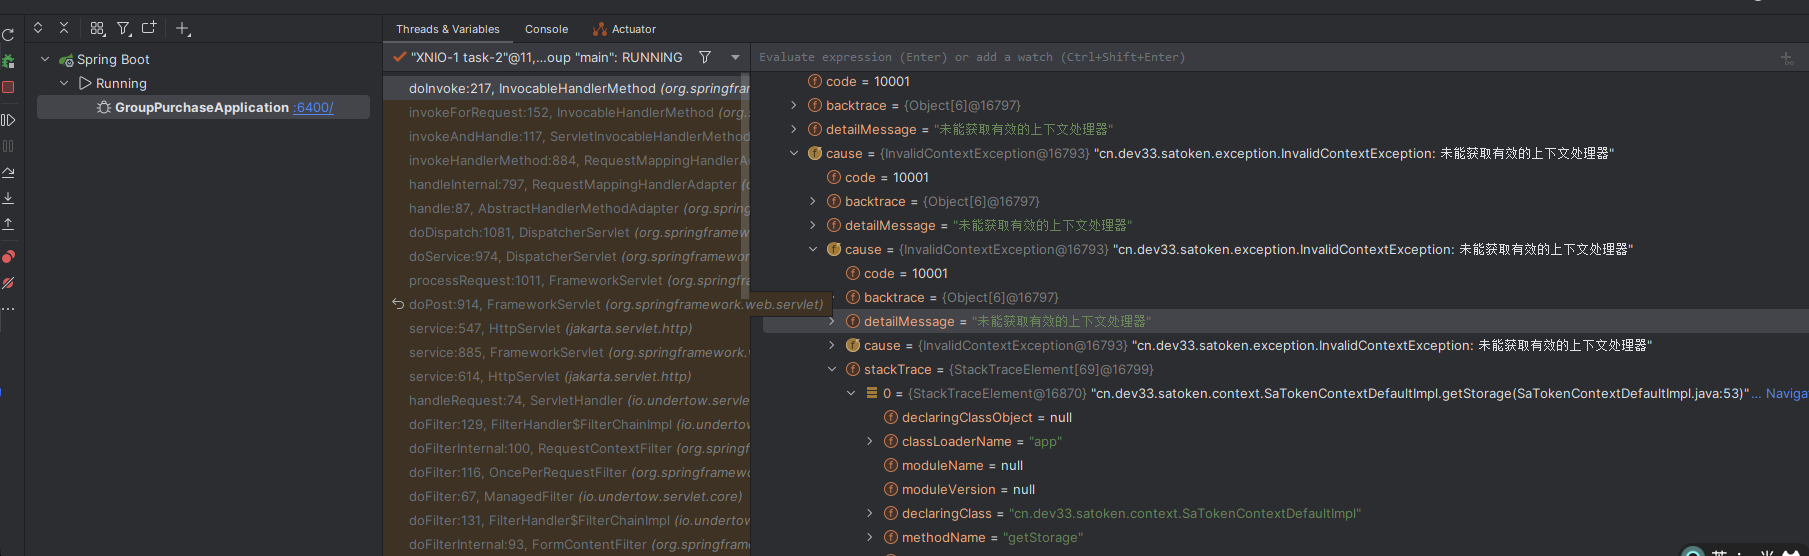Open the More options ellipsis in debug sidebar
The height and width of the screenshot is (556, 1809).
tap(8, 309)
